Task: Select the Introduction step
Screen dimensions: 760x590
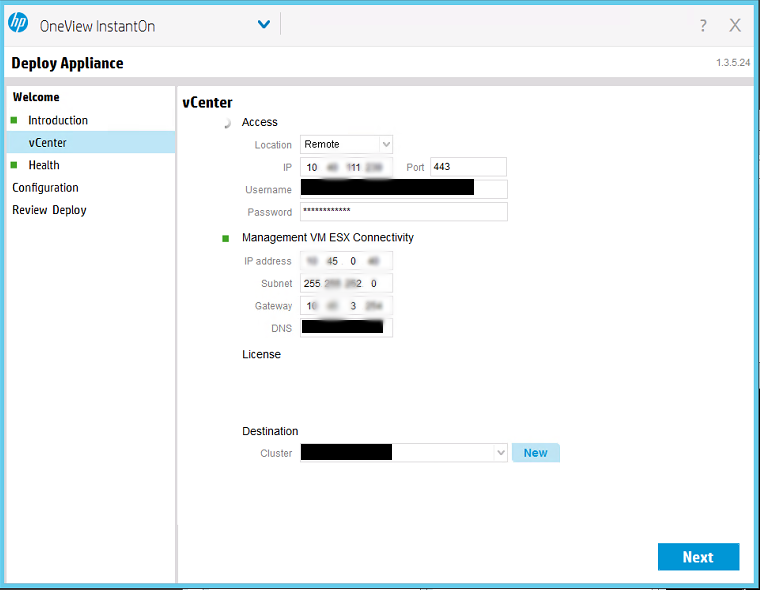Action: [58, 120]
